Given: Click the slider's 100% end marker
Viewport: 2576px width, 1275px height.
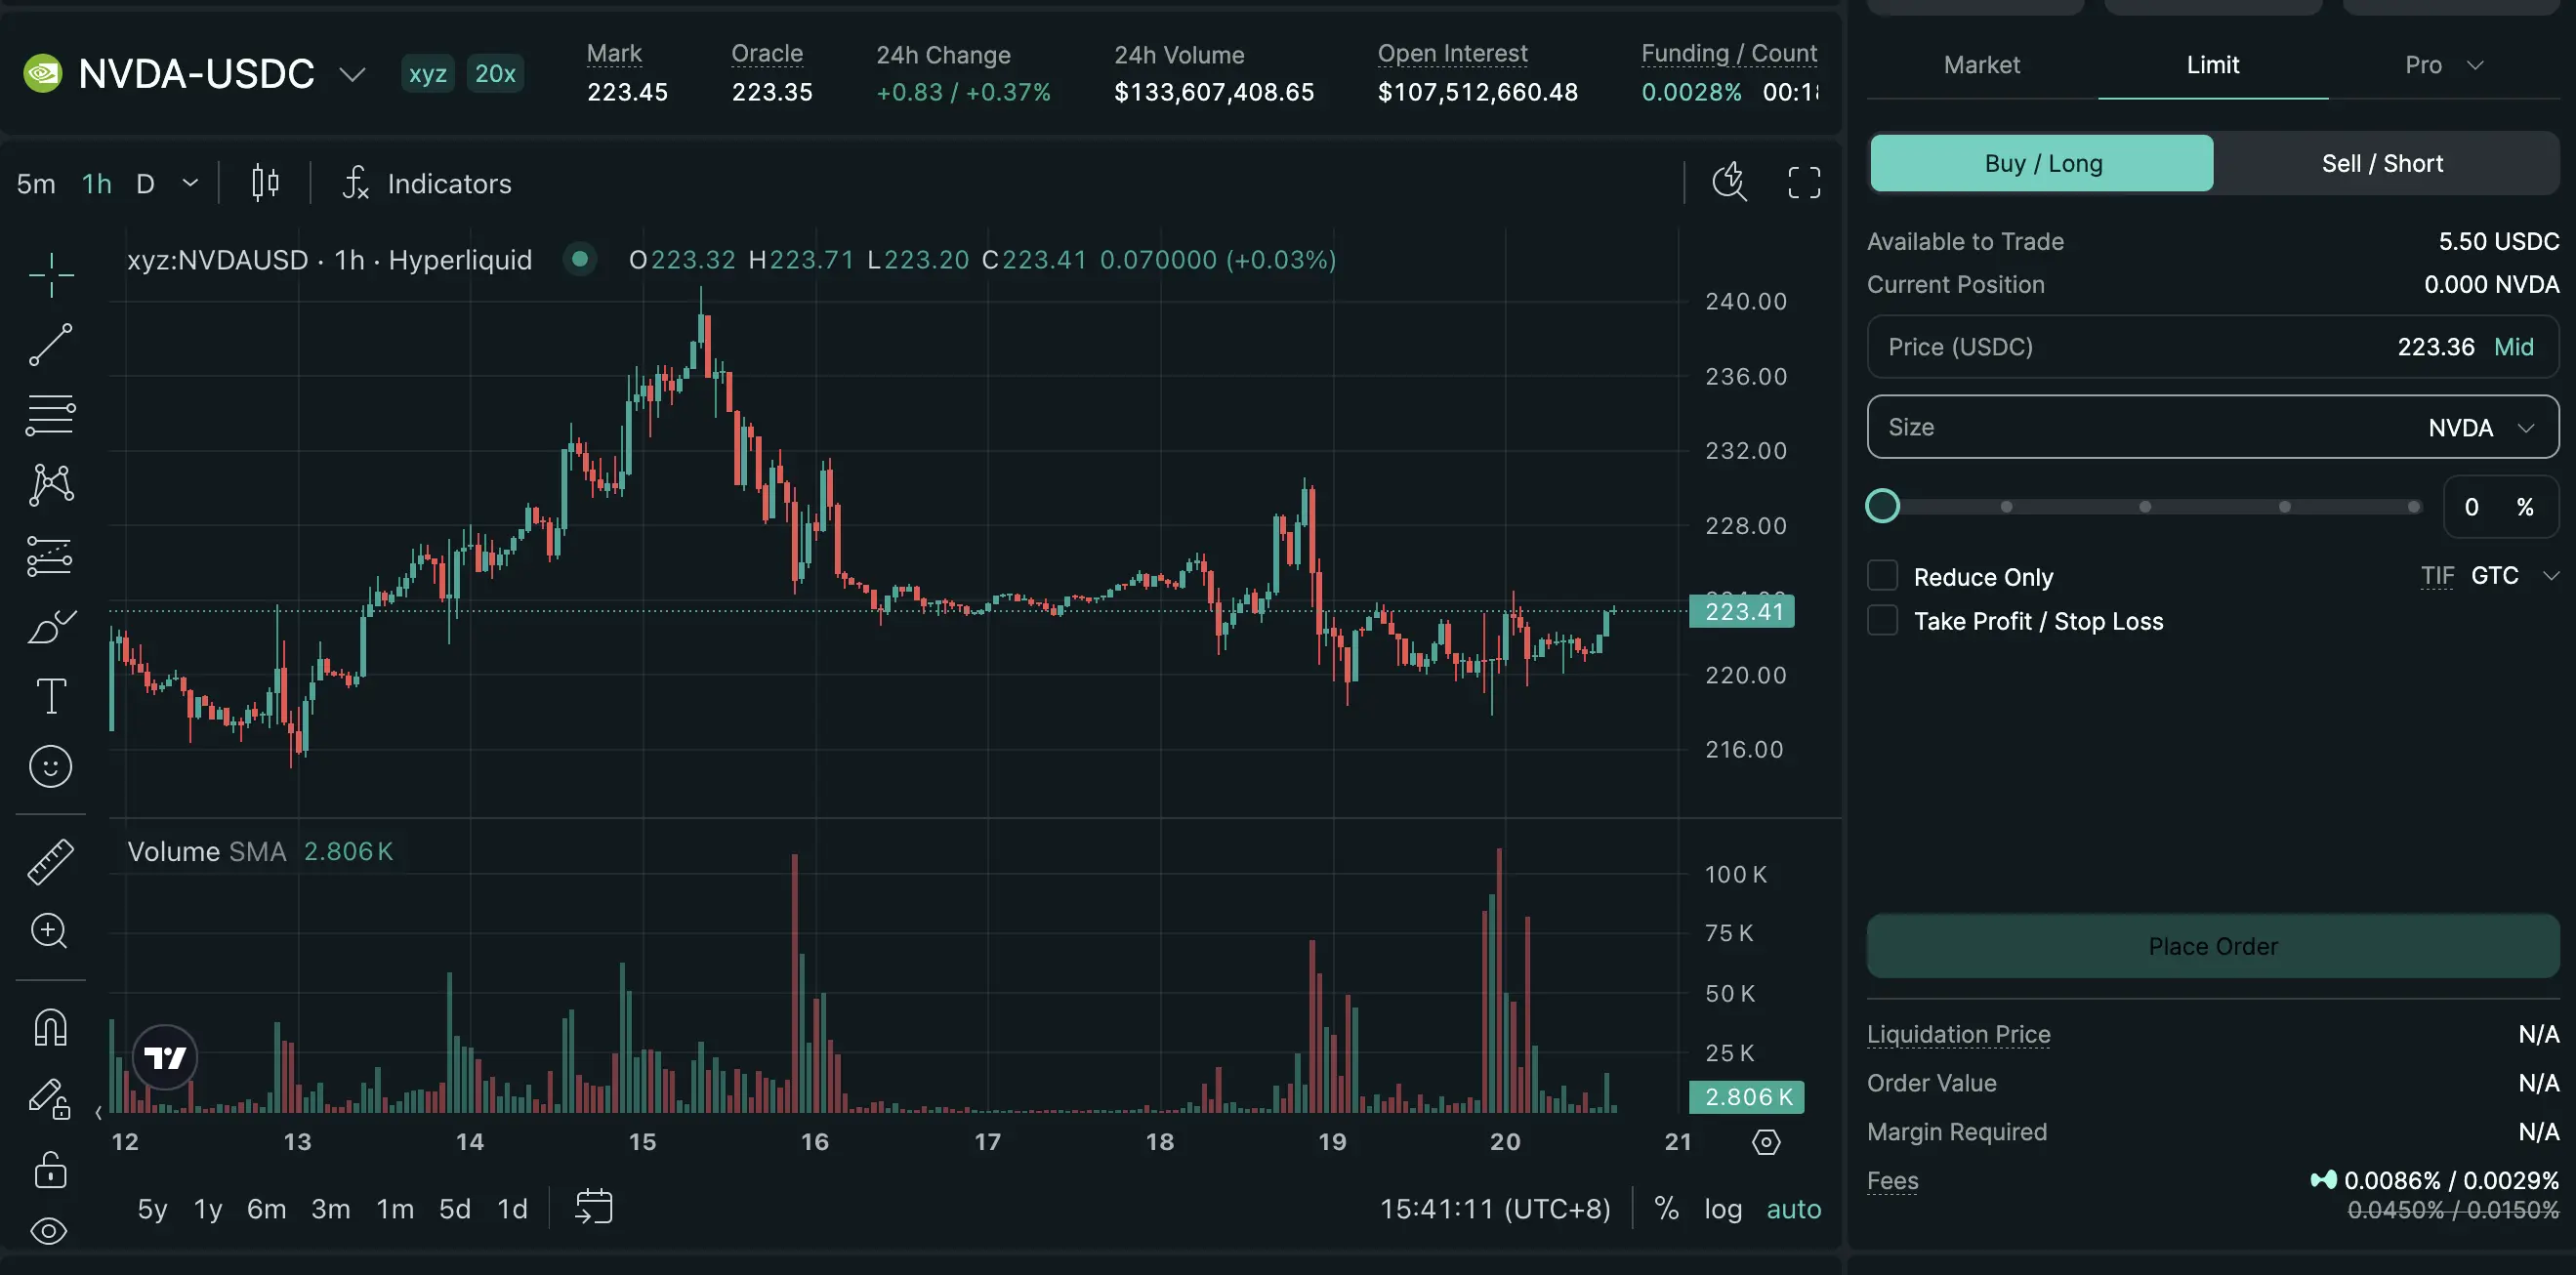Looking at the screenshot, I should point(2414,507).
